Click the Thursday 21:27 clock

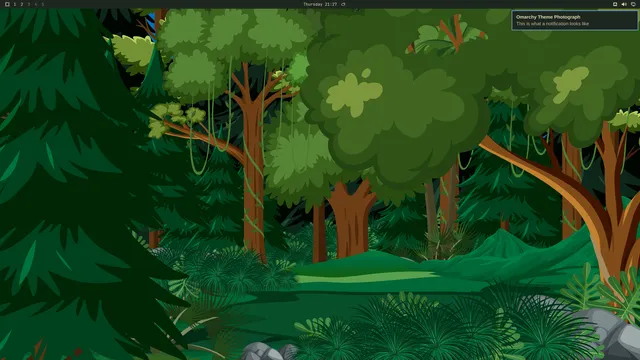click(x=320, y=4)
